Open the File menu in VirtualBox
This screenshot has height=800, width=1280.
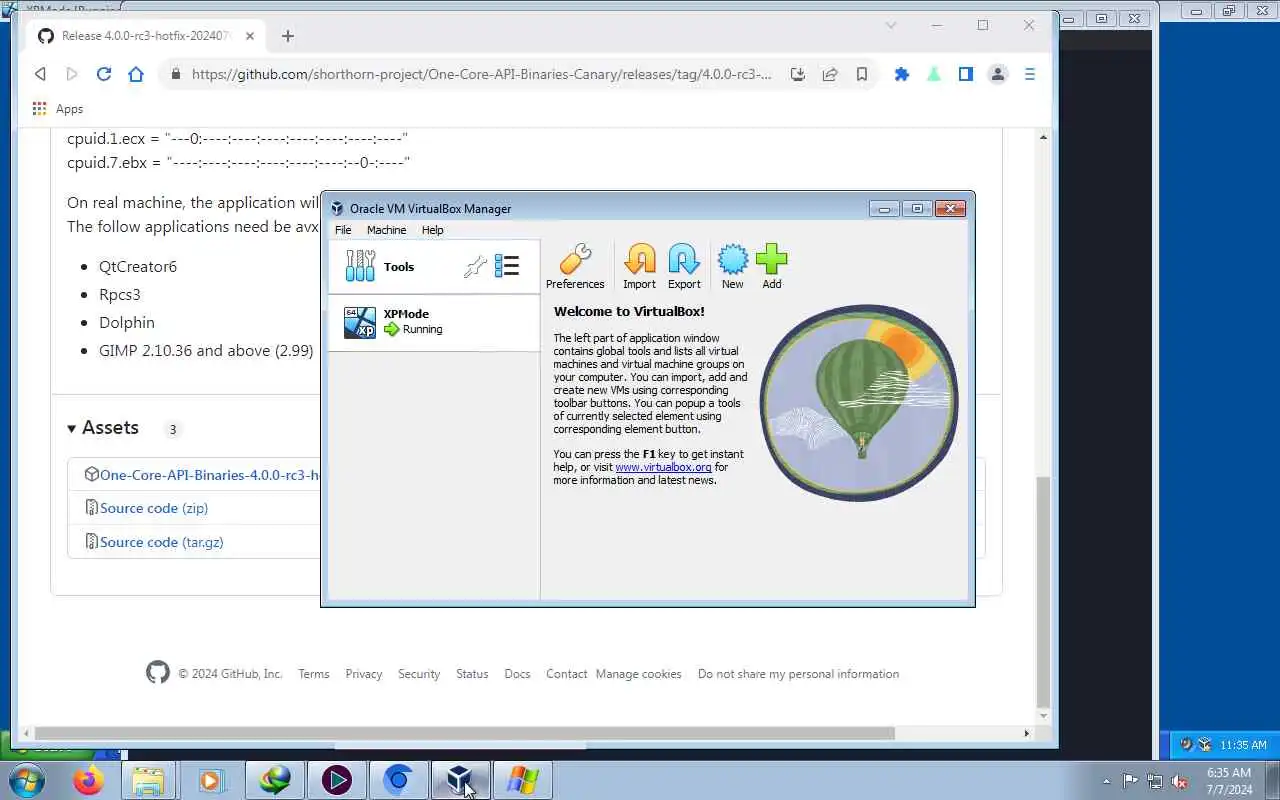pyautogui.click(x=343, y=230)
